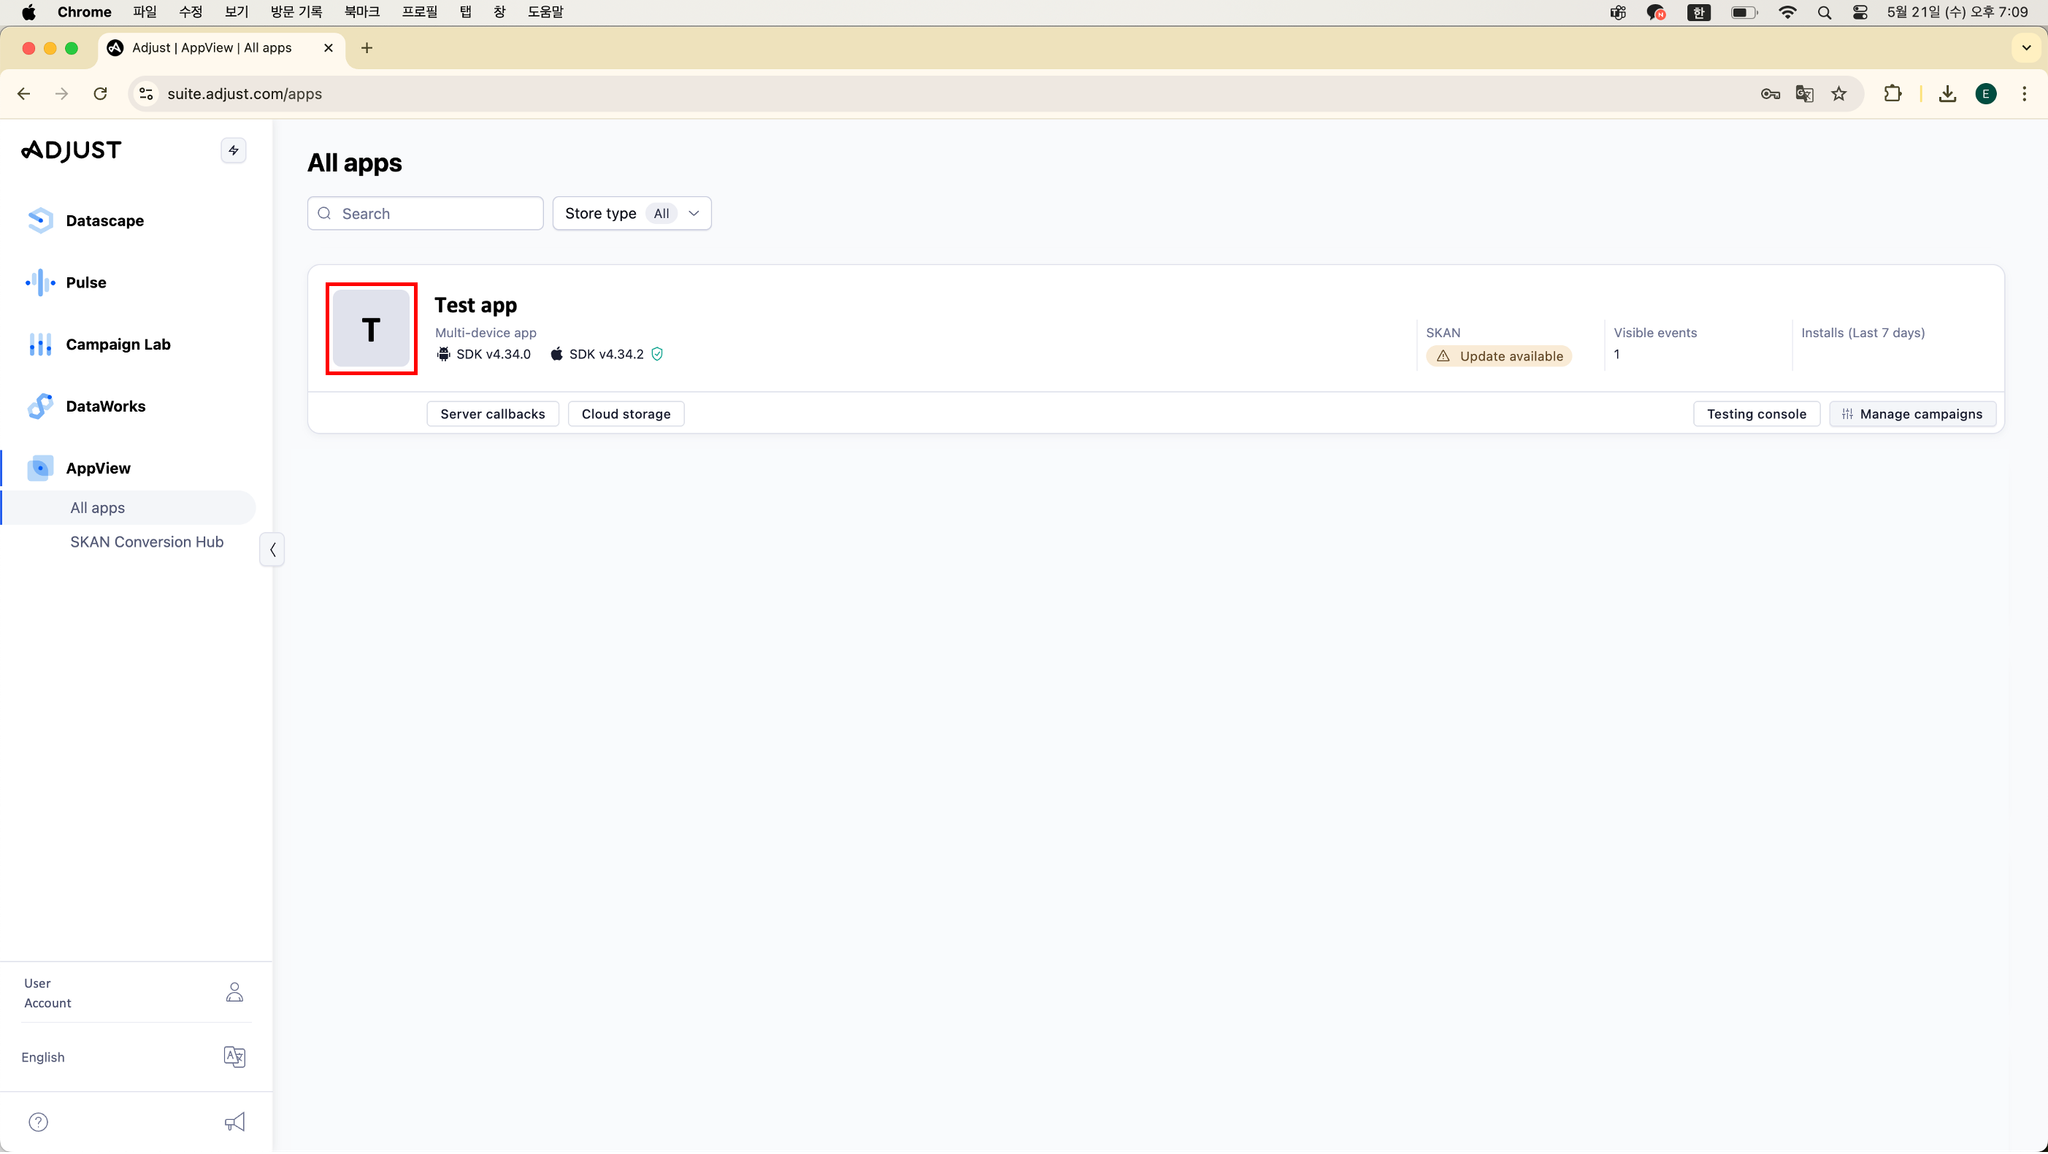This screenshot has width=2048, height=1154.
Task: Collapse the sidebar with the chevron
Action: [272, 550]
